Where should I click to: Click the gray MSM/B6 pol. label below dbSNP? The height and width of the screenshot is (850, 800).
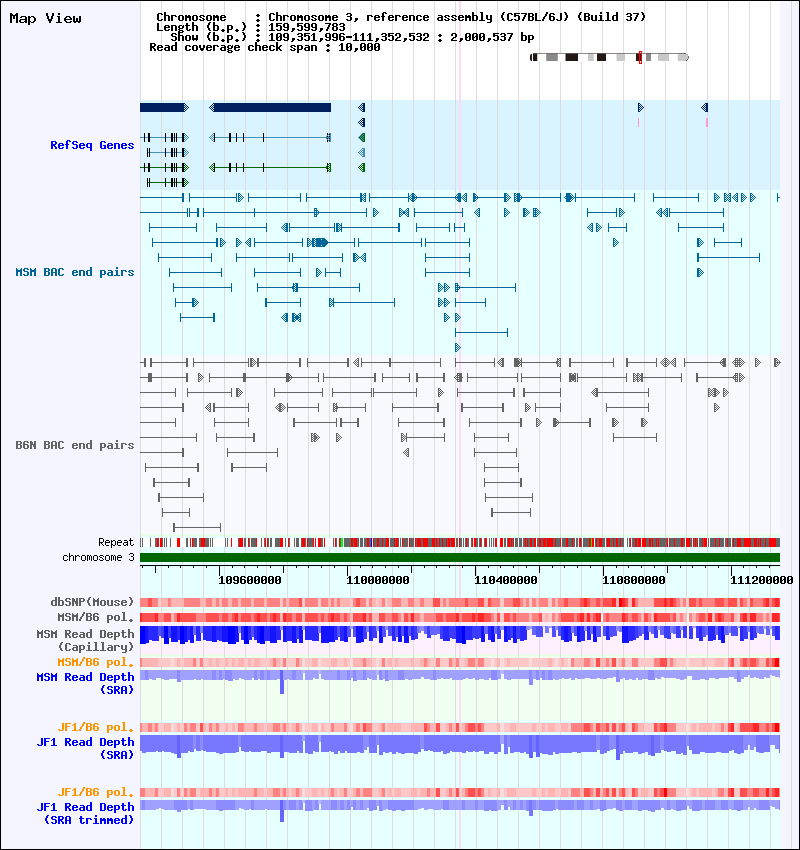[96, 617]
